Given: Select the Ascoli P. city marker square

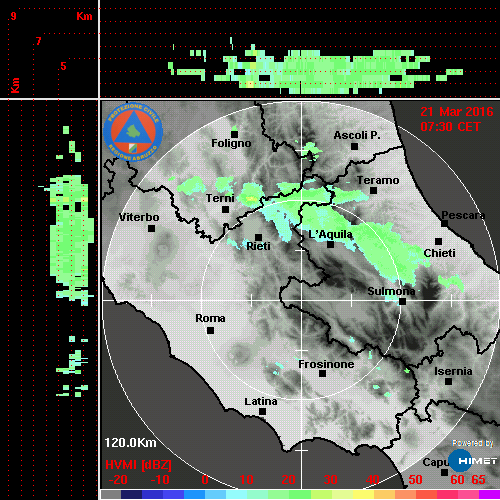Looking at the screenshot, I should pyautogui.click(x=355, y=146).
